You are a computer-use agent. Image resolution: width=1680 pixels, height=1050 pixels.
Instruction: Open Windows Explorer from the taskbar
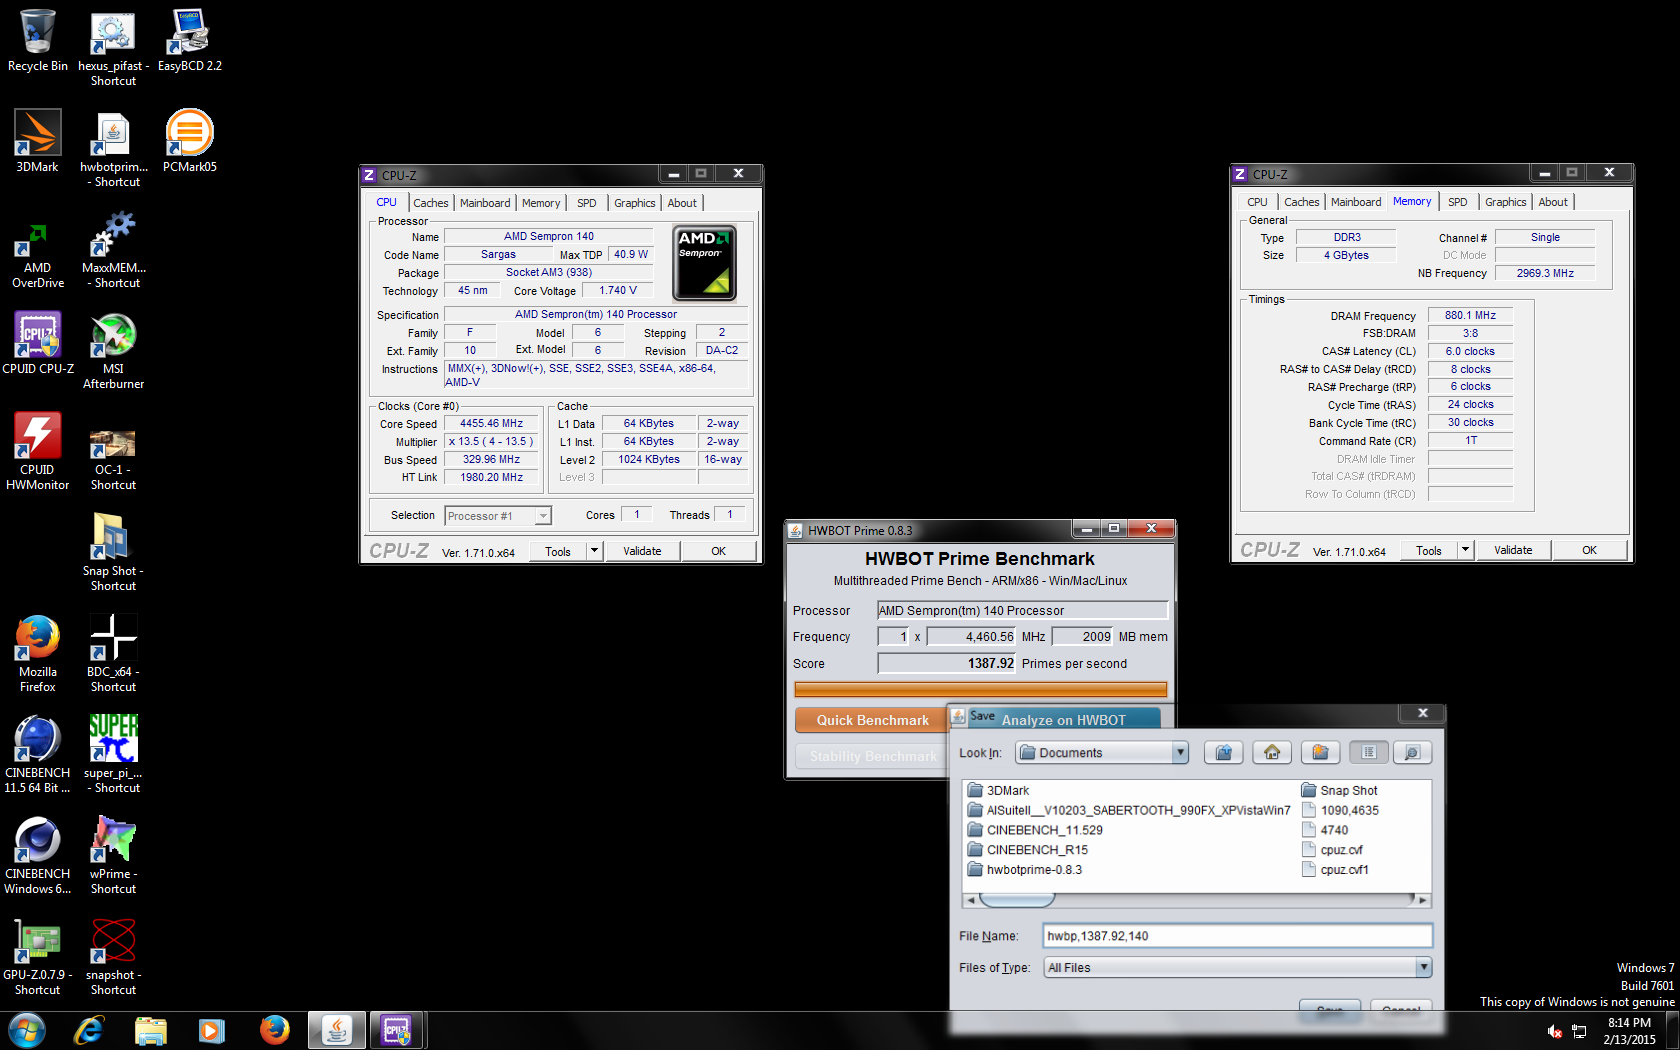[x=151, y=1030]
